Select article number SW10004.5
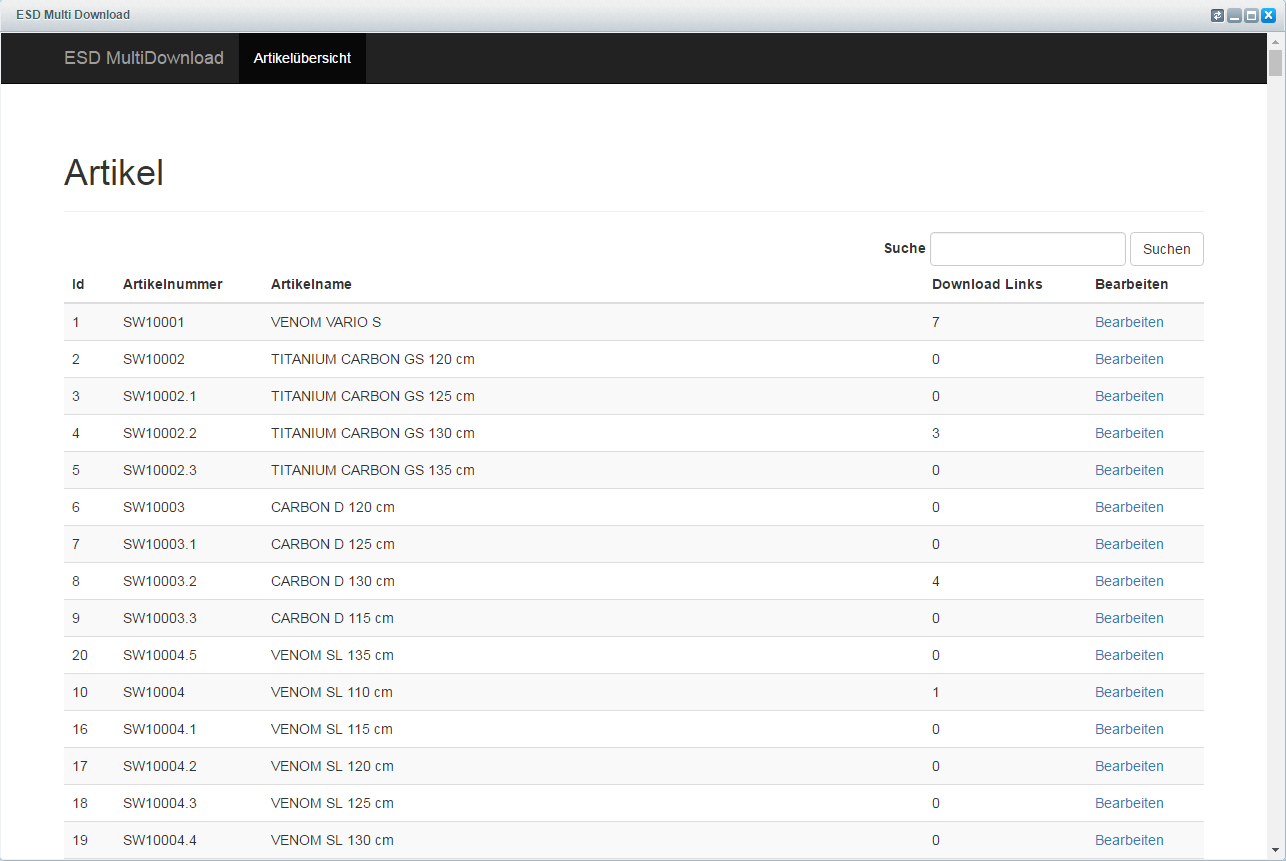Viewport: 1286px width, 861px height. tap(160, 655)
